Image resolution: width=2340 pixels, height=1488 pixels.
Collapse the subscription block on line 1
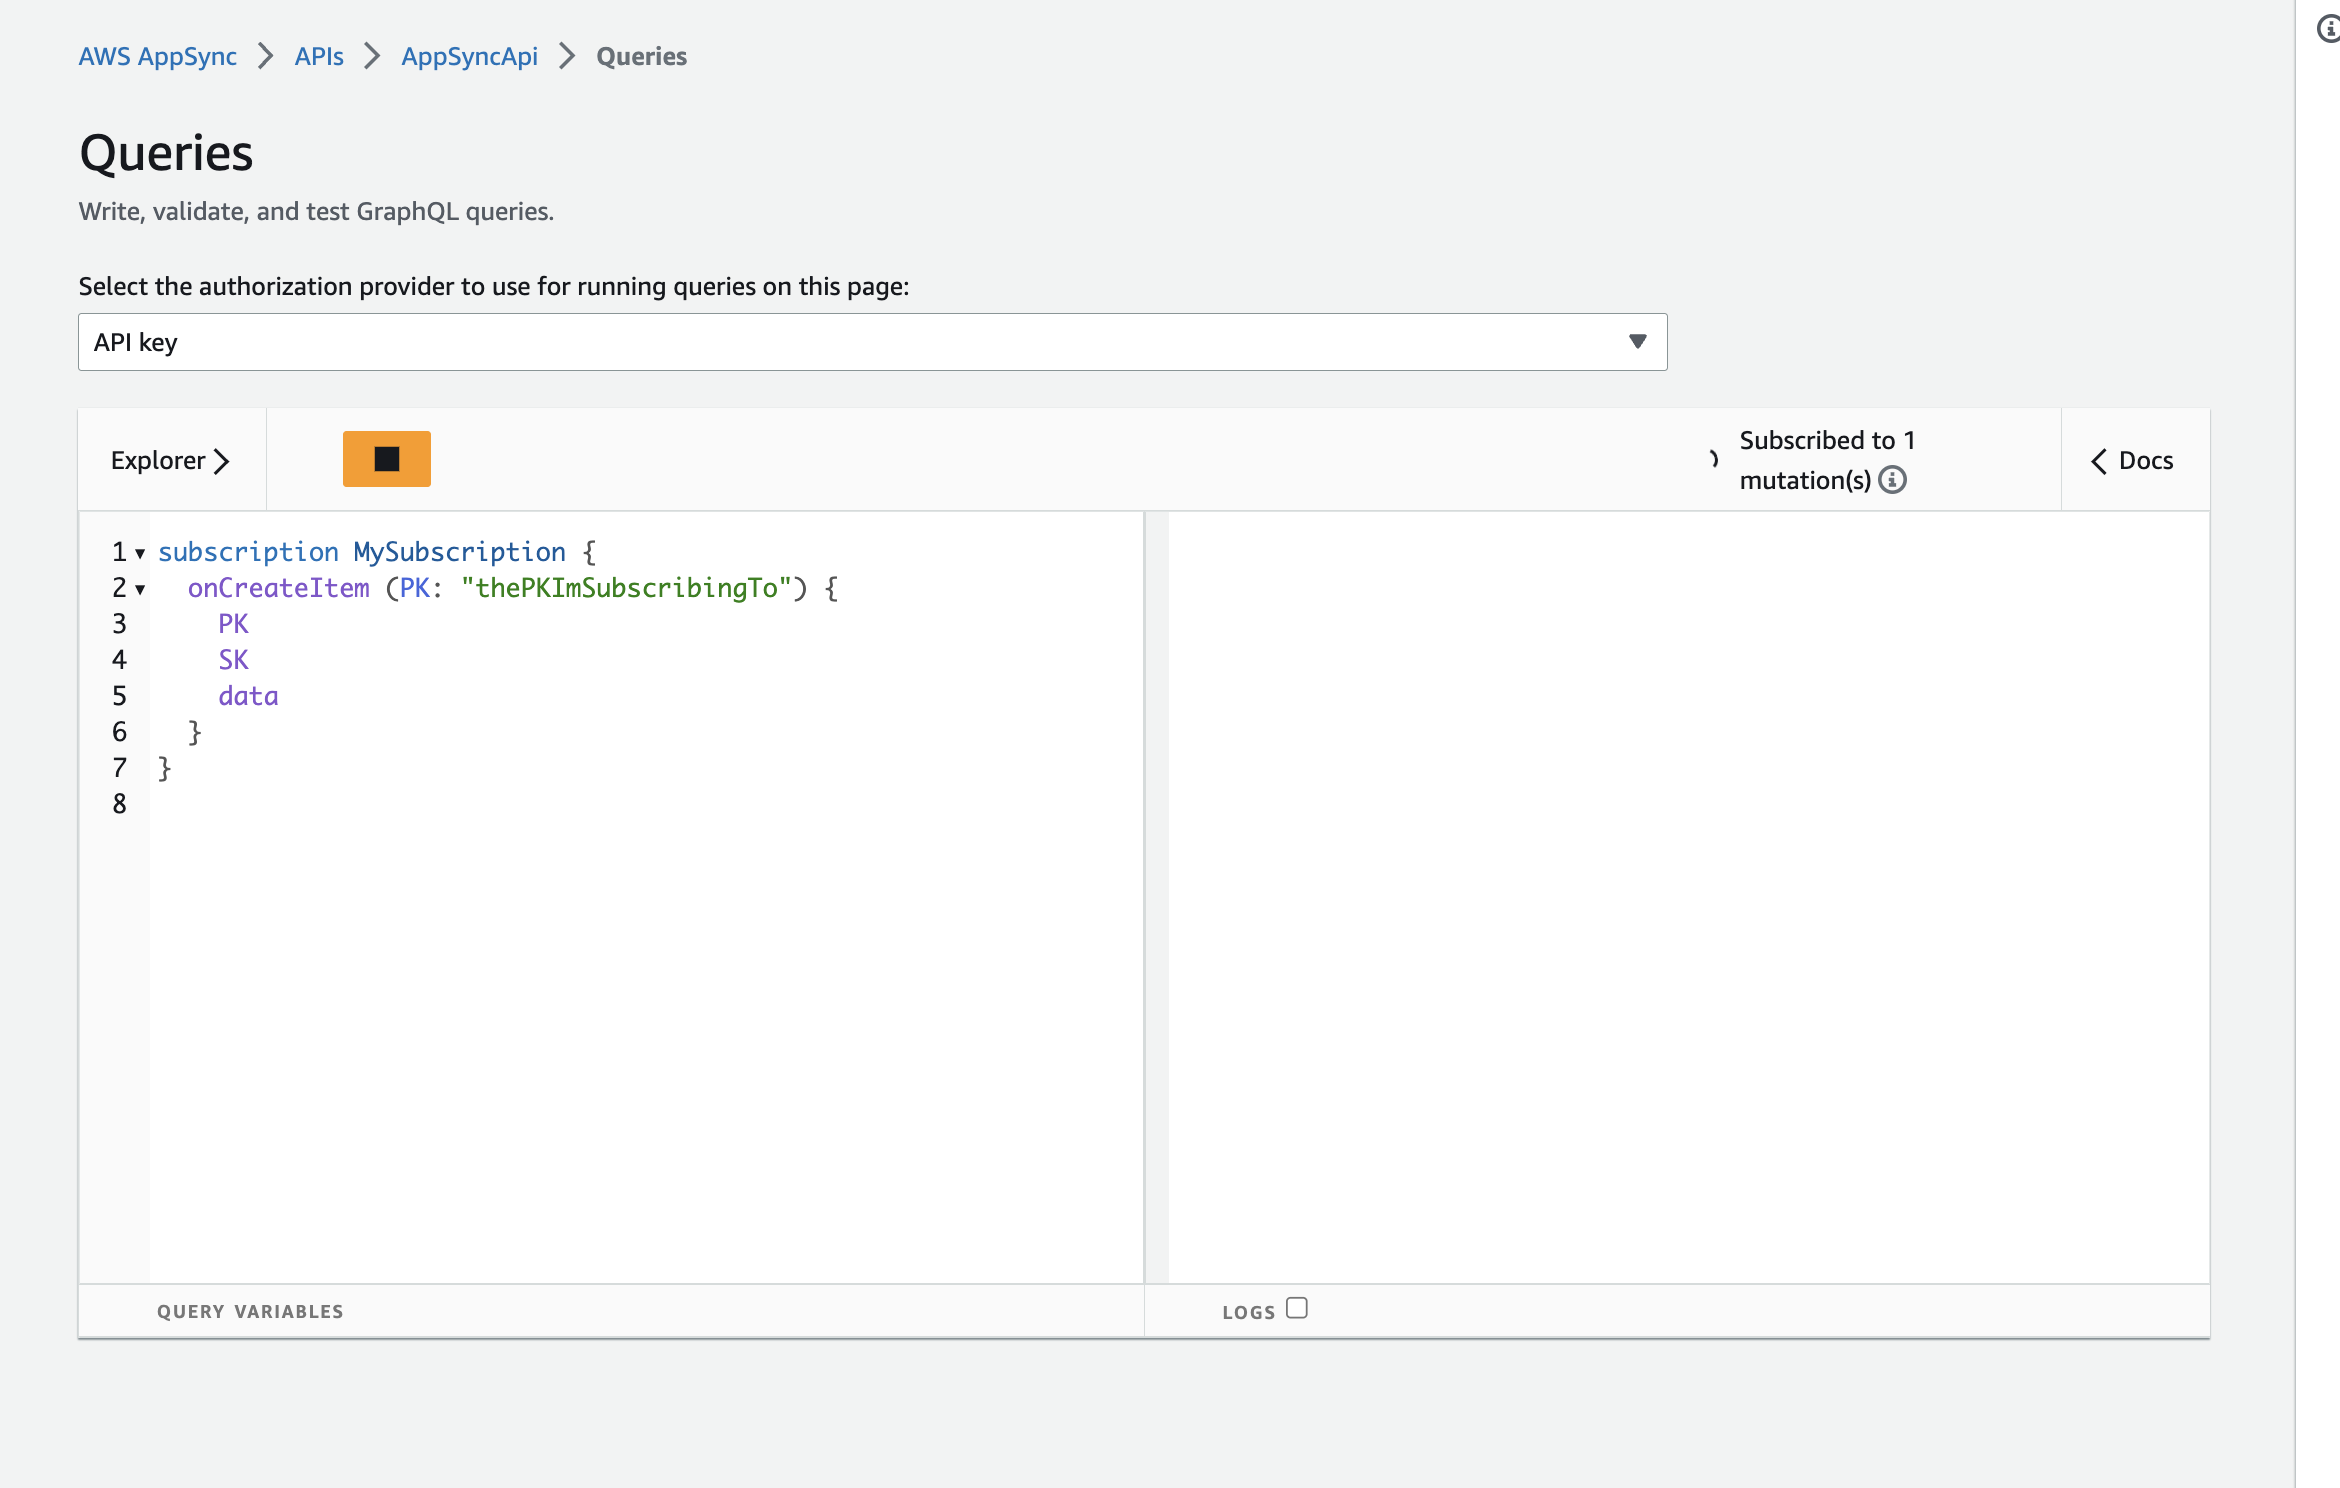(140, 553)
